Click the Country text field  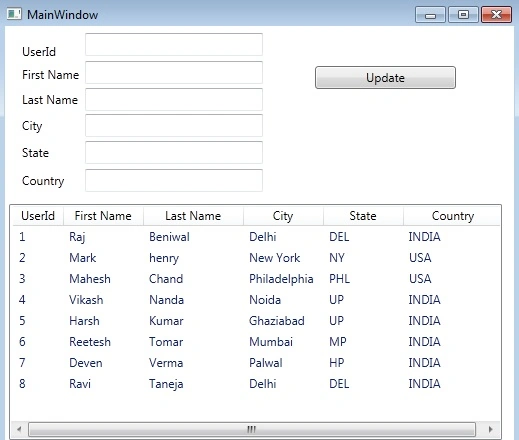pyautogui.click(x=174, y=180)
